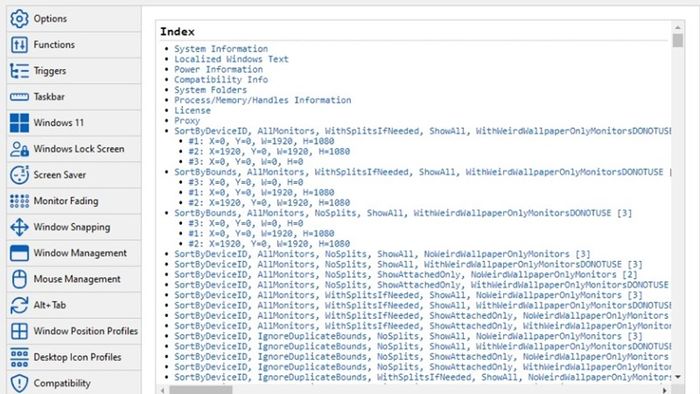Viewport: 700px width, 394px height.
Task: Open Window Snapping arrows icon
Action: point(19,227)
